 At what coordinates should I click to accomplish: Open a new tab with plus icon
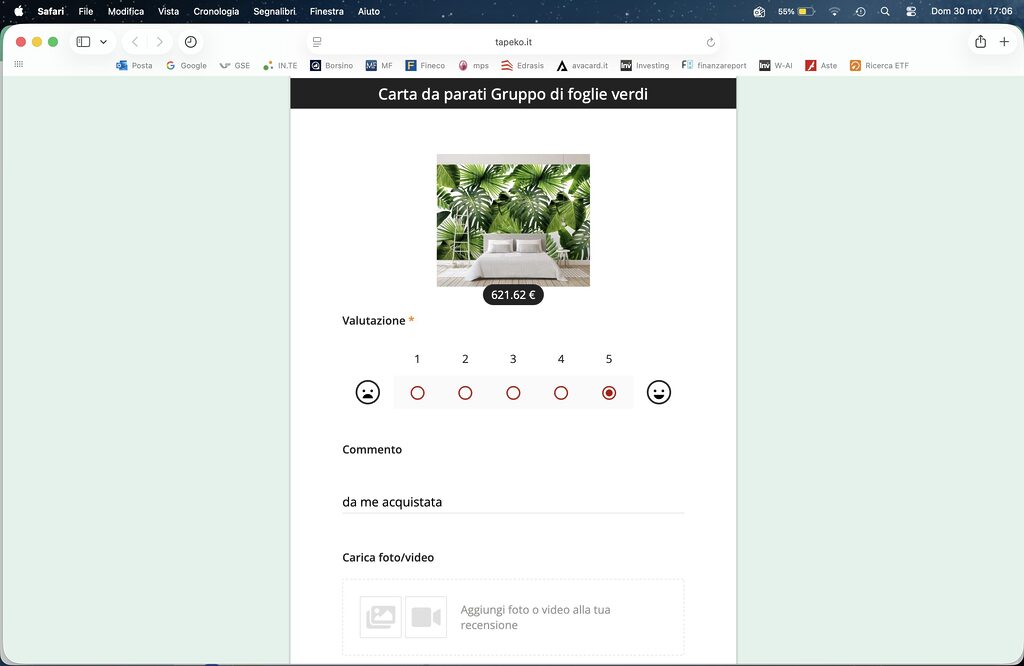[1005, 42]
